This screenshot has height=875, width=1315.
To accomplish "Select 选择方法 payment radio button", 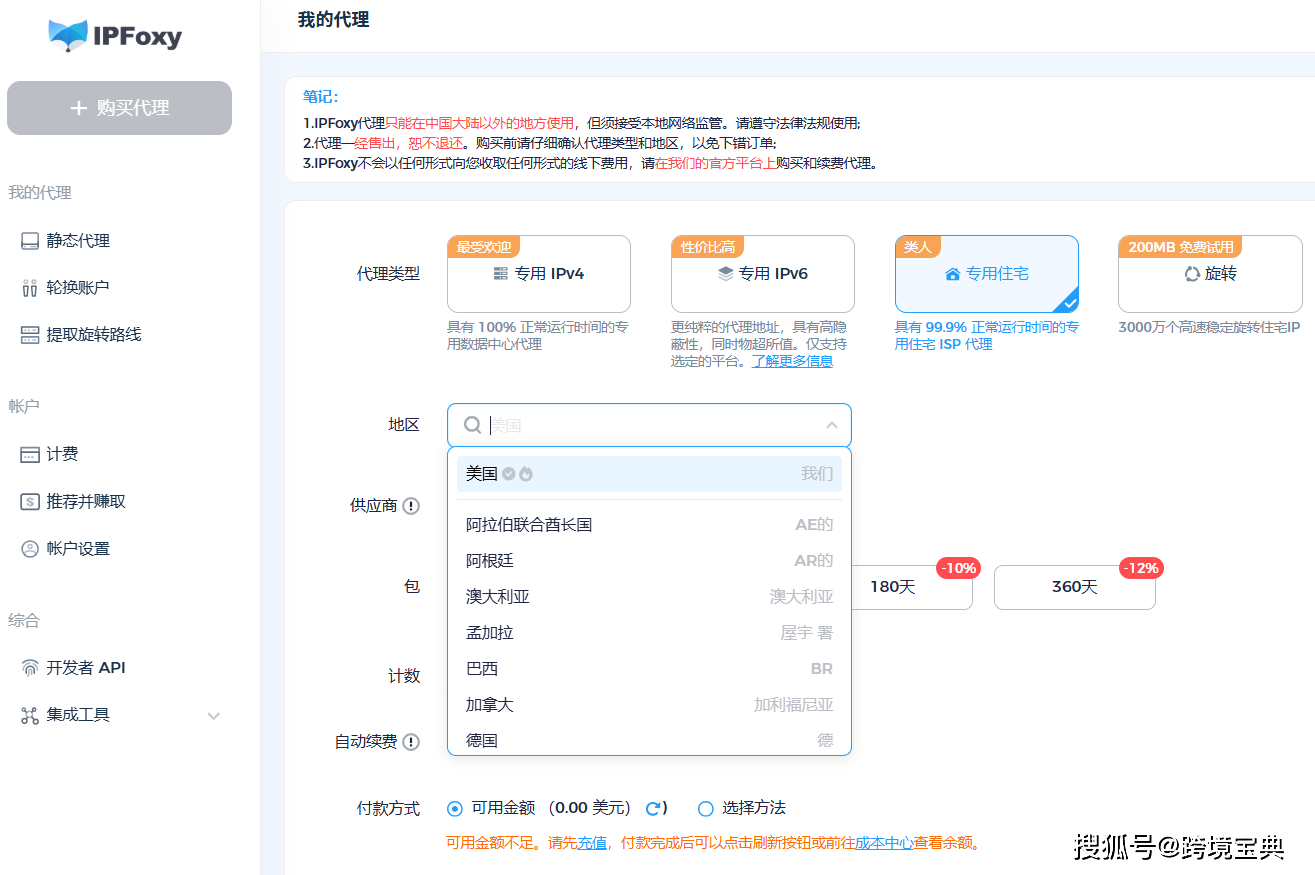I will [x=706, y=809].
